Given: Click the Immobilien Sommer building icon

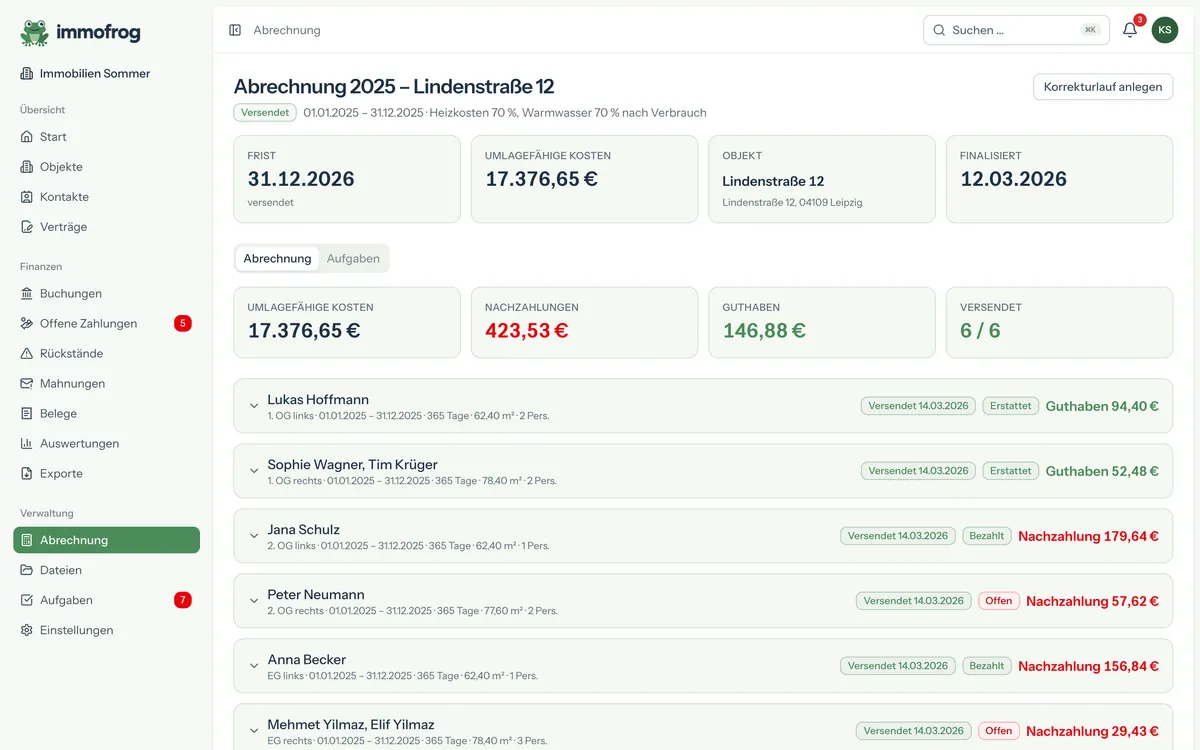Looking at the screenshot, I should [x=27, y=74].
